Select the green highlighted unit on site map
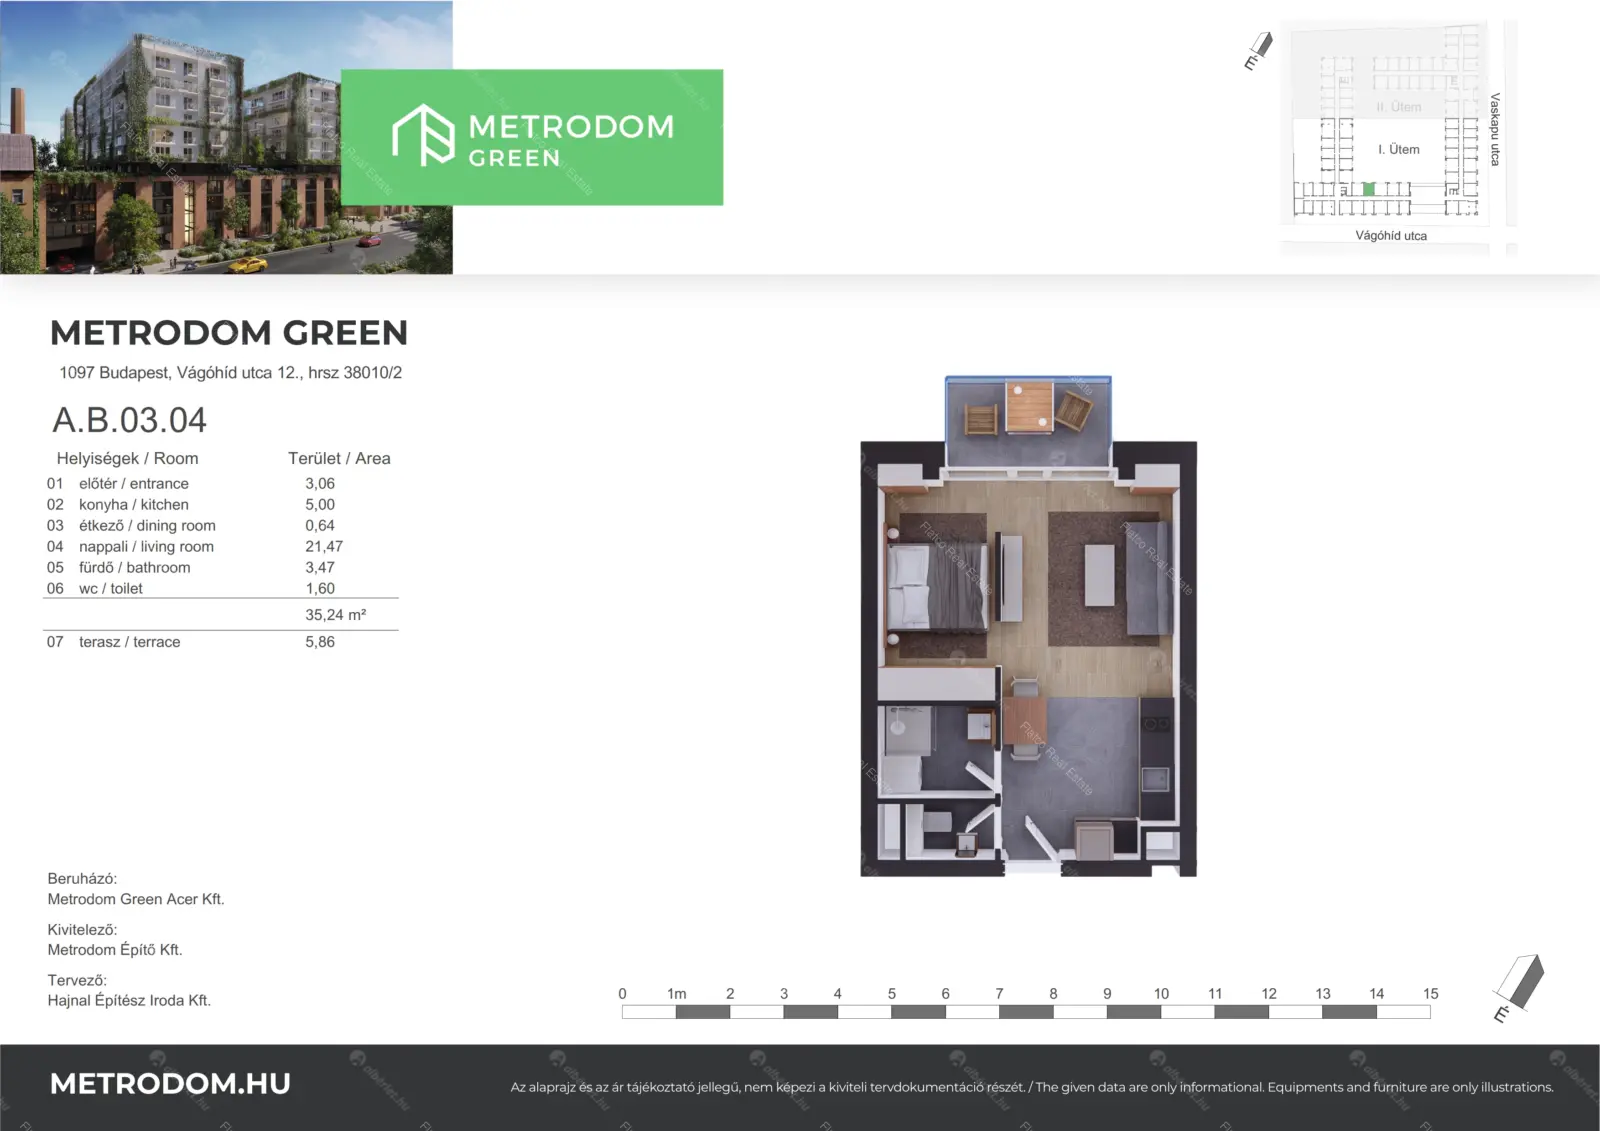 [x=1368, y=189]
